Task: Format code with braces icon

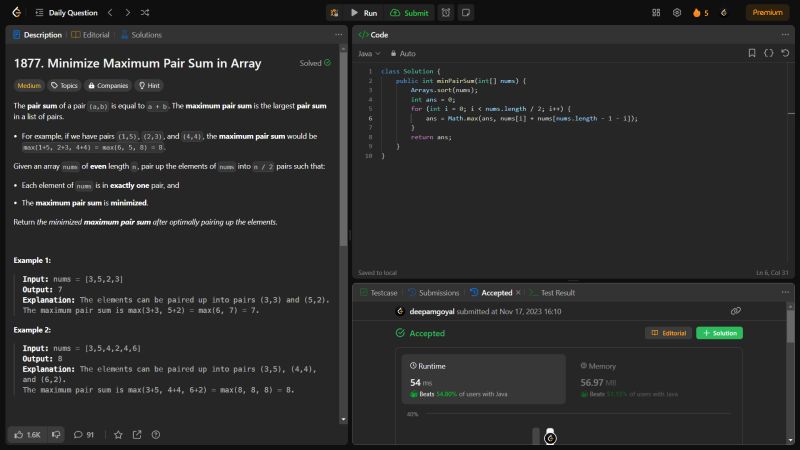Action: coord(768,53)
